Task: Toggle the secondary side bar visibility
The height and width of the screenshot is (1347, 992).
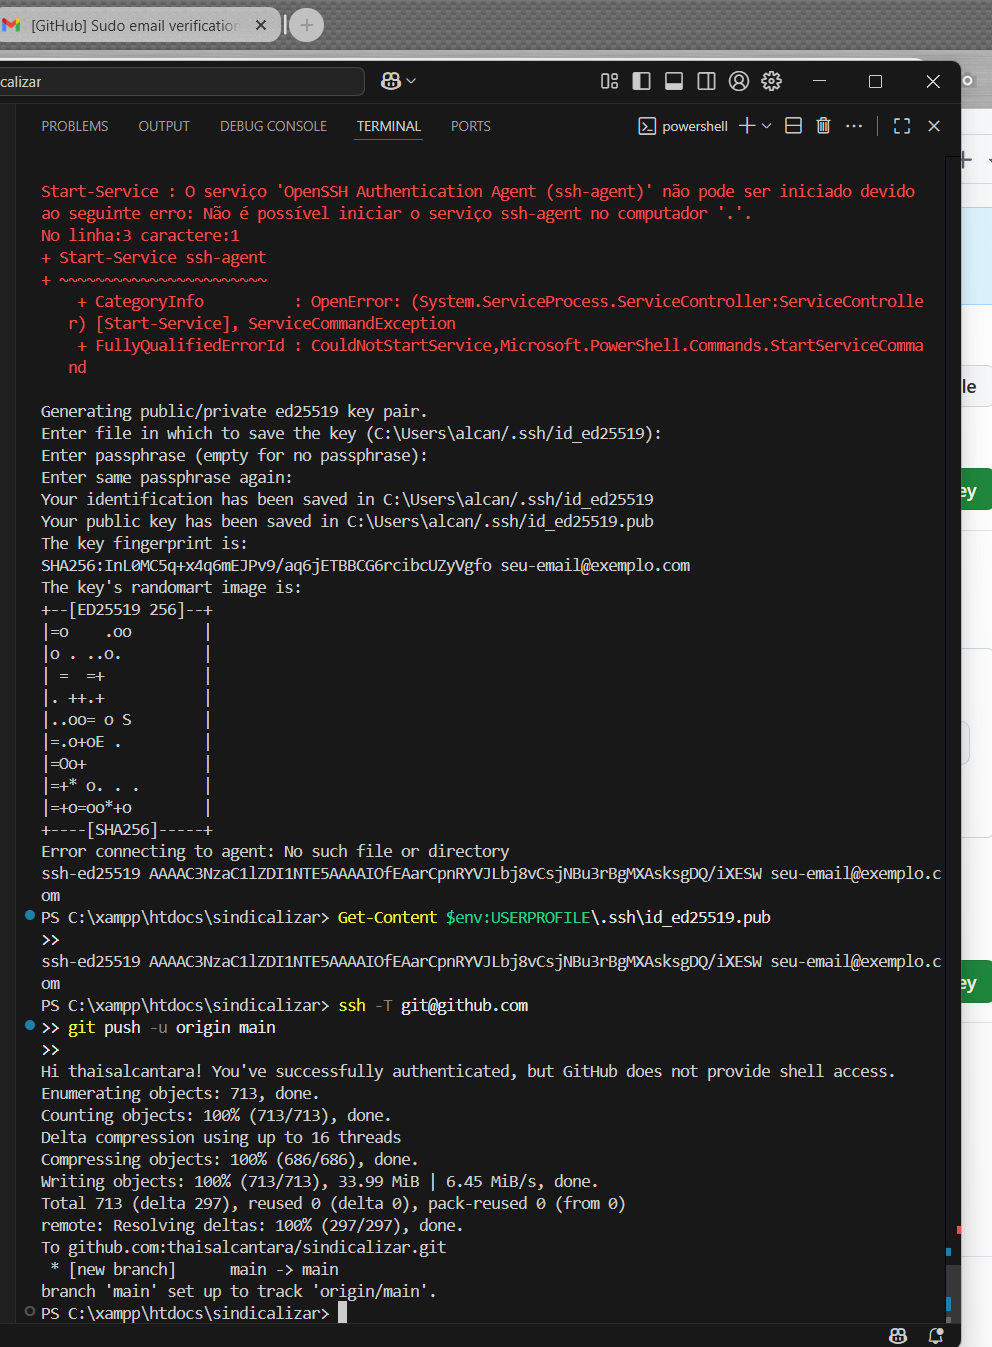Action: [x=706, y=81]
